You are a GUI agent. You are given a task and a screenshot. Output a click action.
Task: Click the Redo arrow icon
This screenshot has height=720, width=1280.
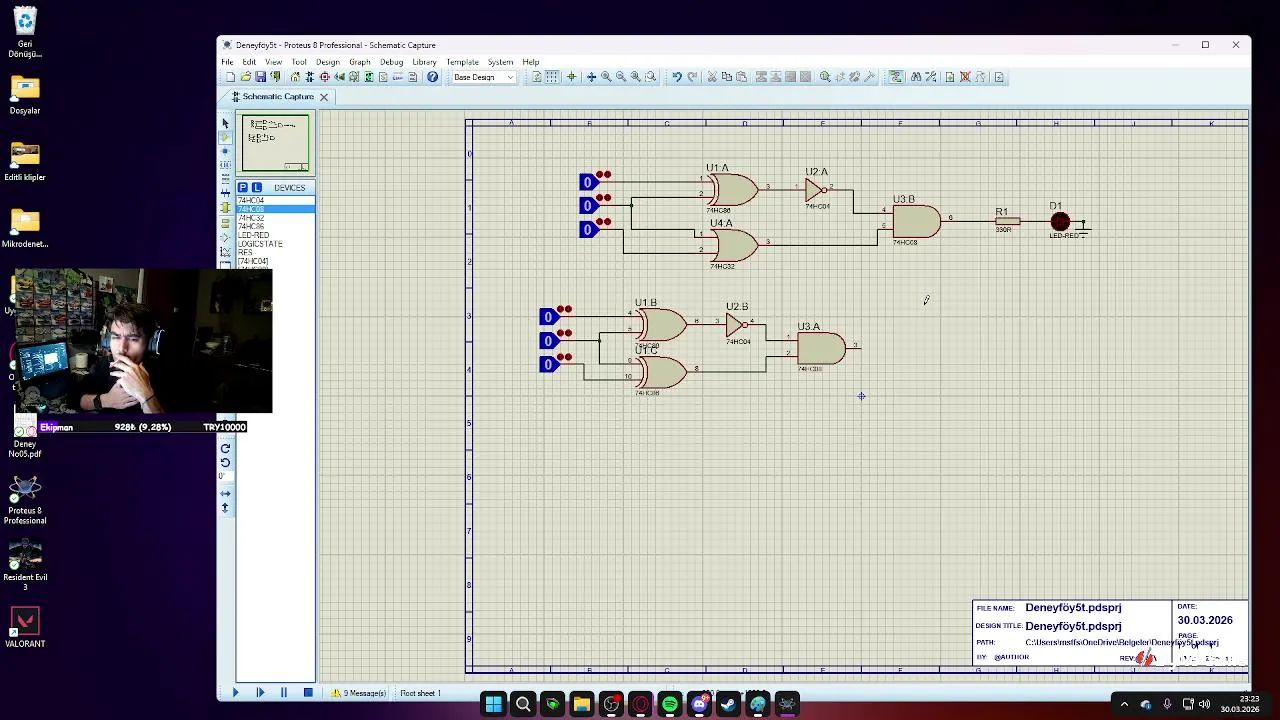[692, 77]
